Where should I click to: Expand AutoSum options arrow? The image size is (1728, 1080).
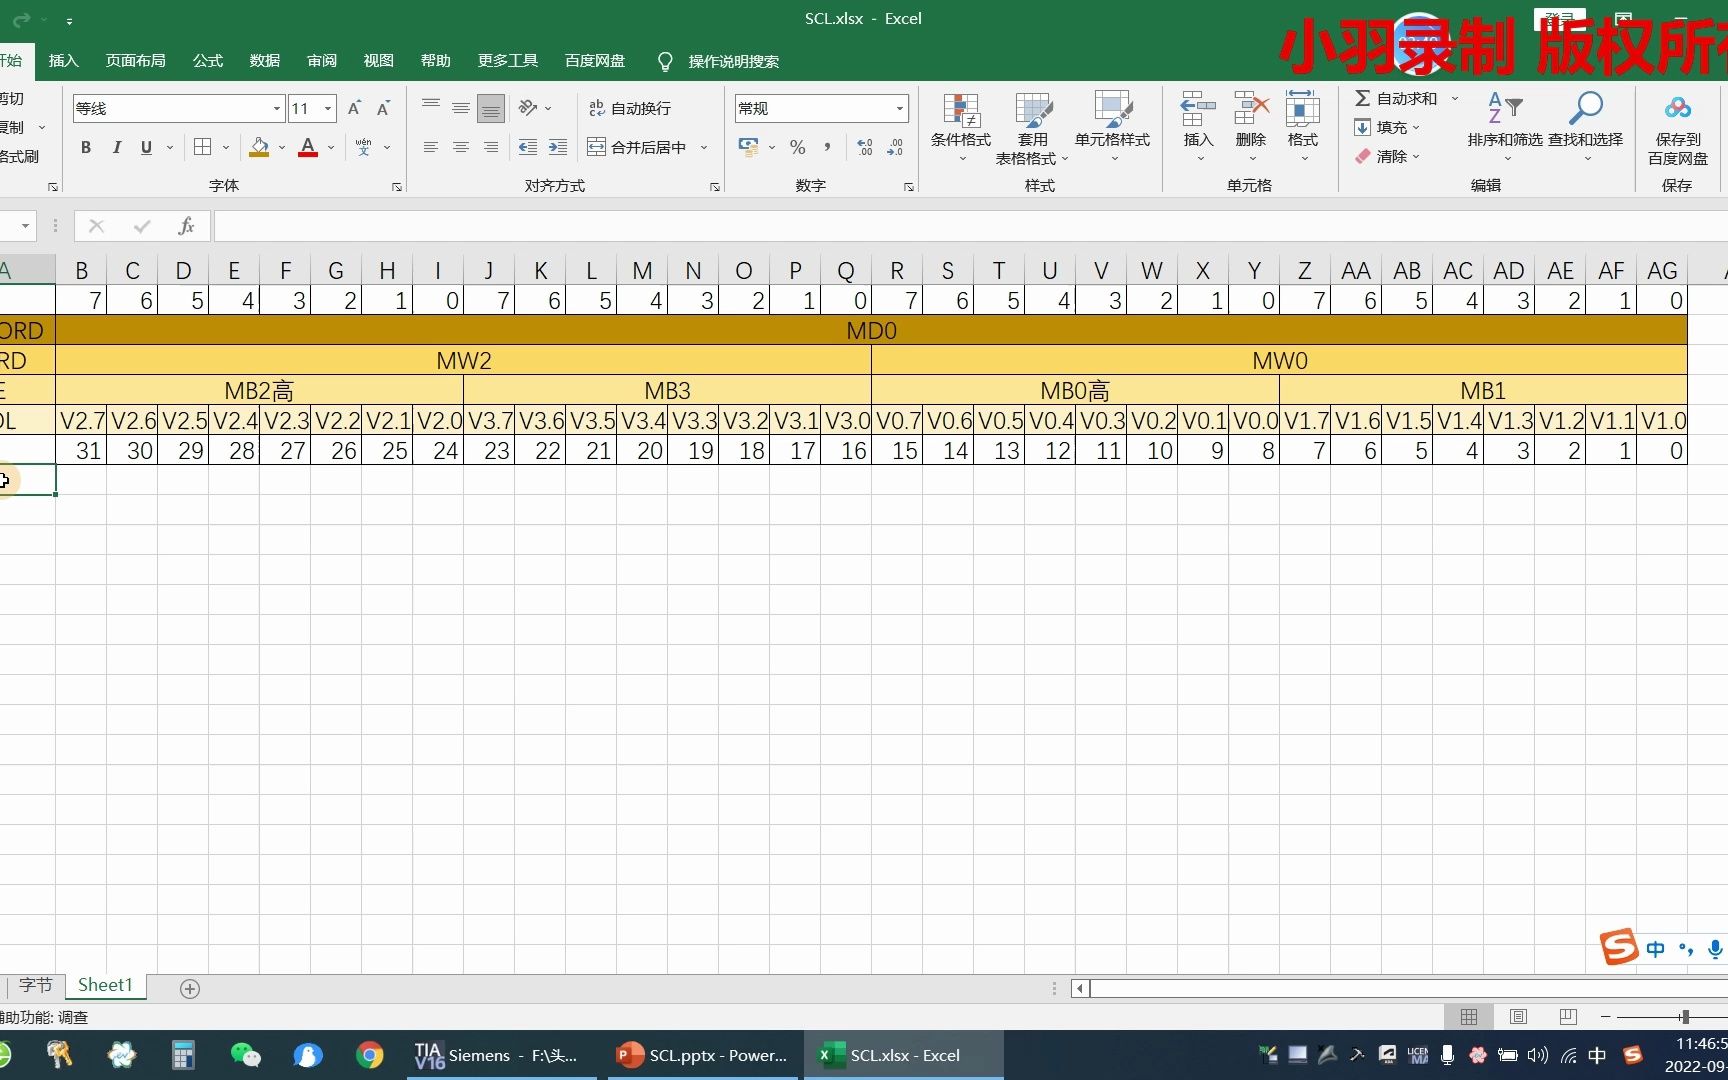click(1455, 98)
